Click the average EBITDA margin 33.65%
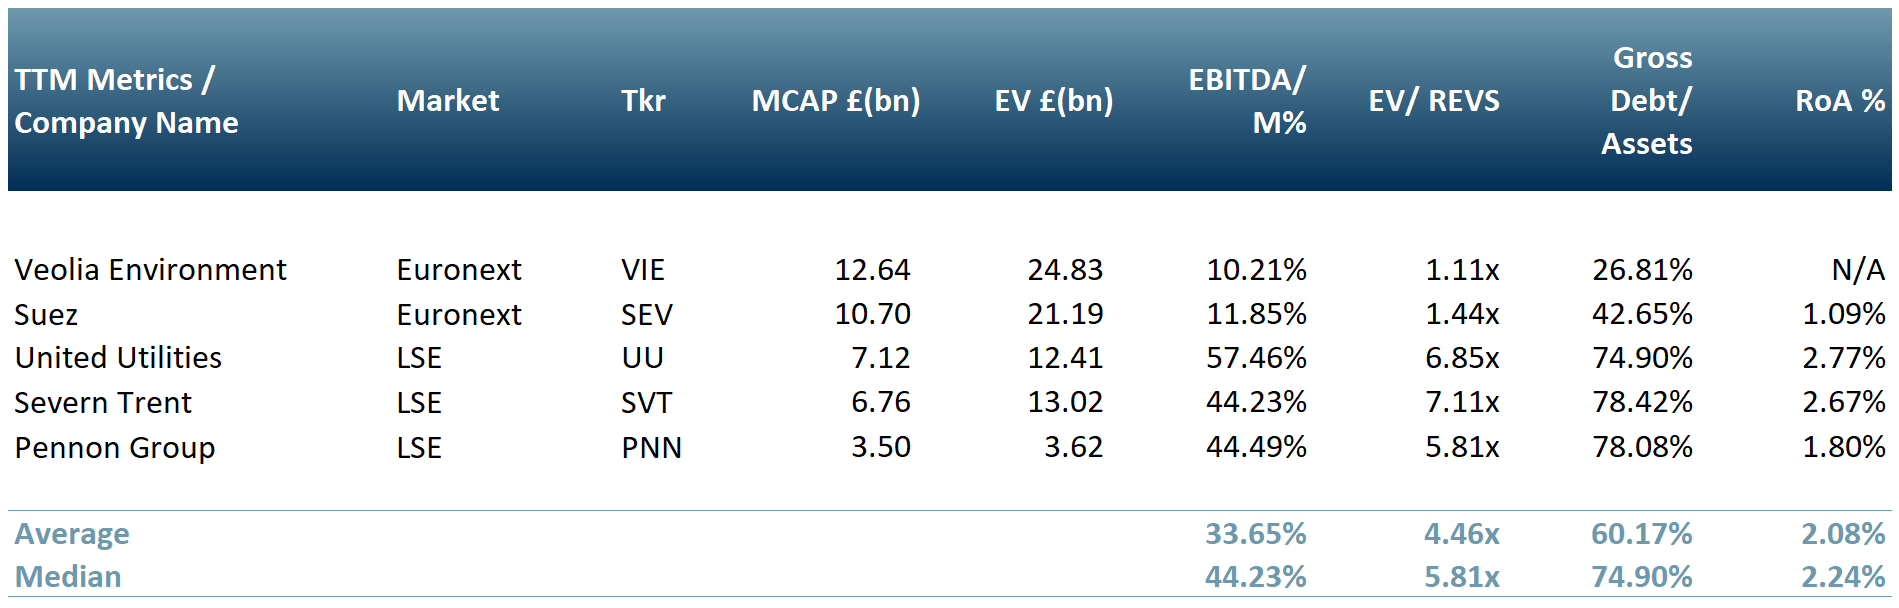Image resolution: width=1899 pixels, height=608 pixels. (x=1255, y=534)
